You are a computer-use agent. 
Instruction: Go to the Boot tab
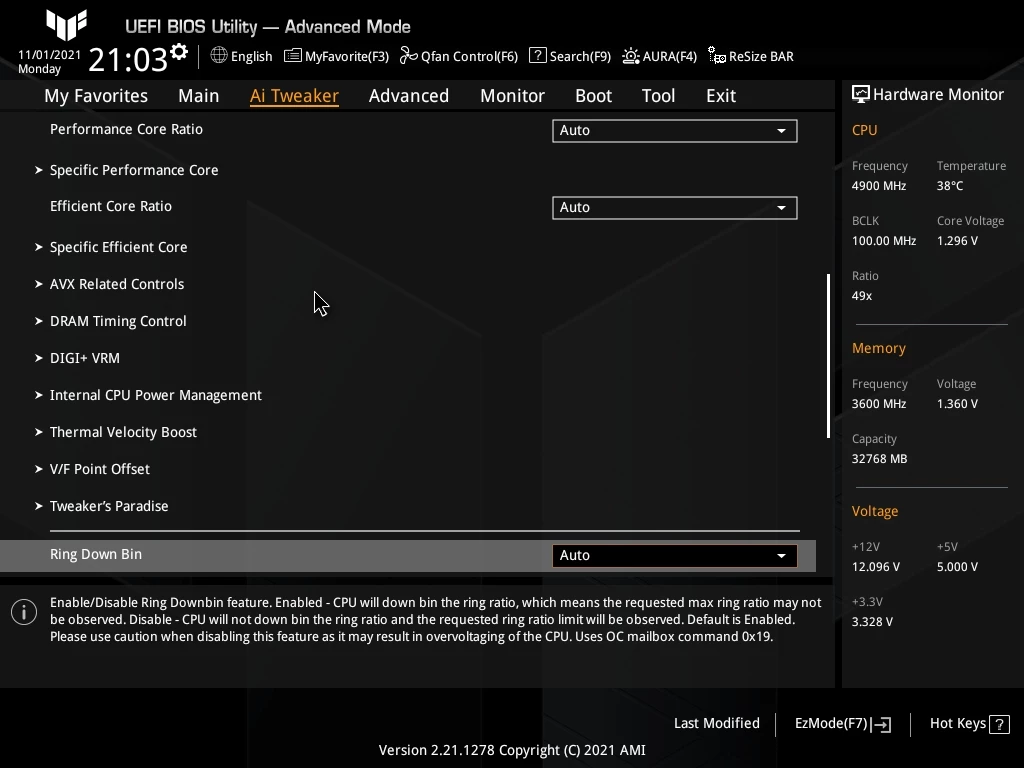594,96
